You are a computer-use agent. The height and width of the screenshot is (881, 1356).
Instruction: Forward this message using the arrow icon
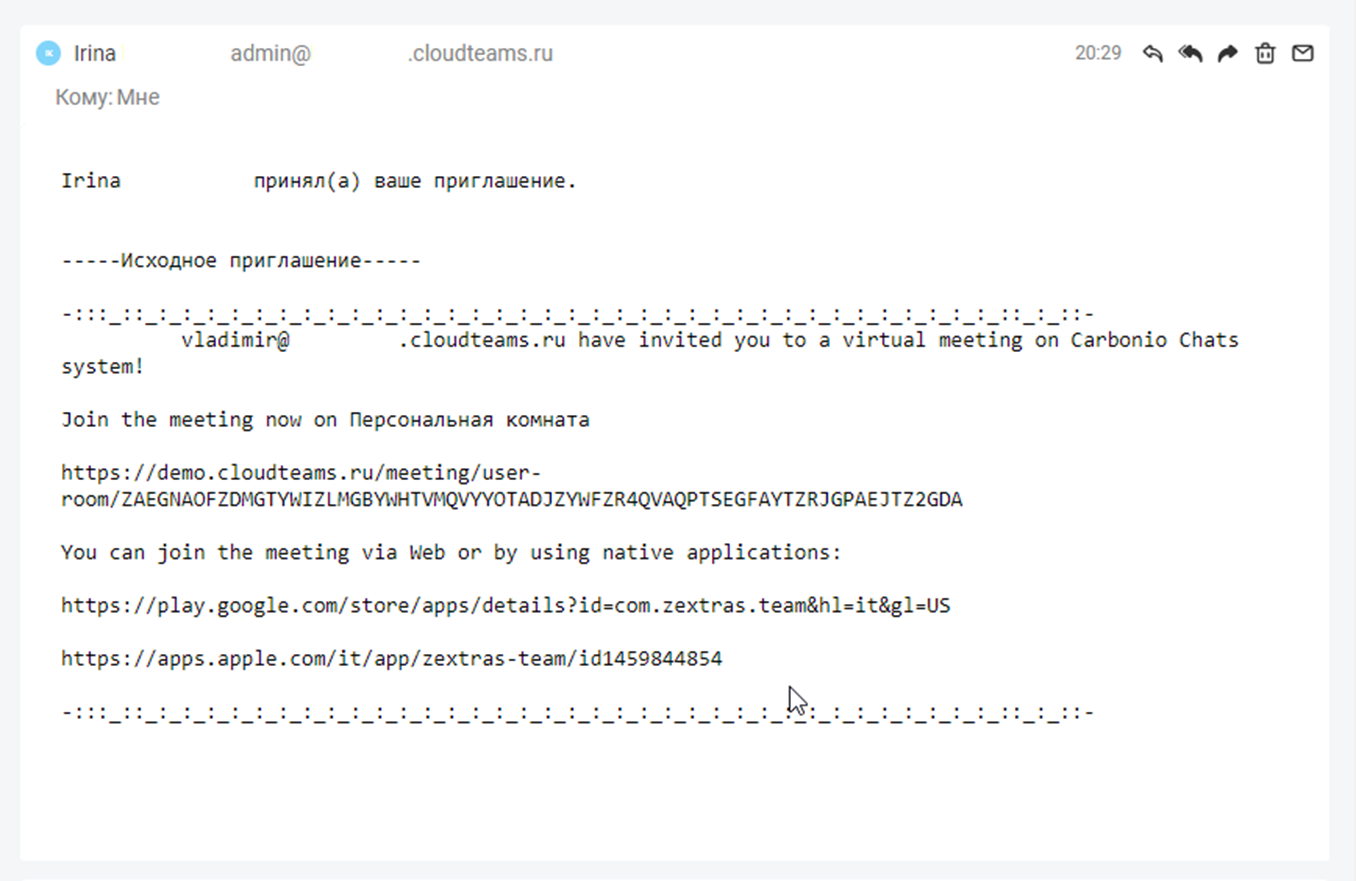[1227, 53]
